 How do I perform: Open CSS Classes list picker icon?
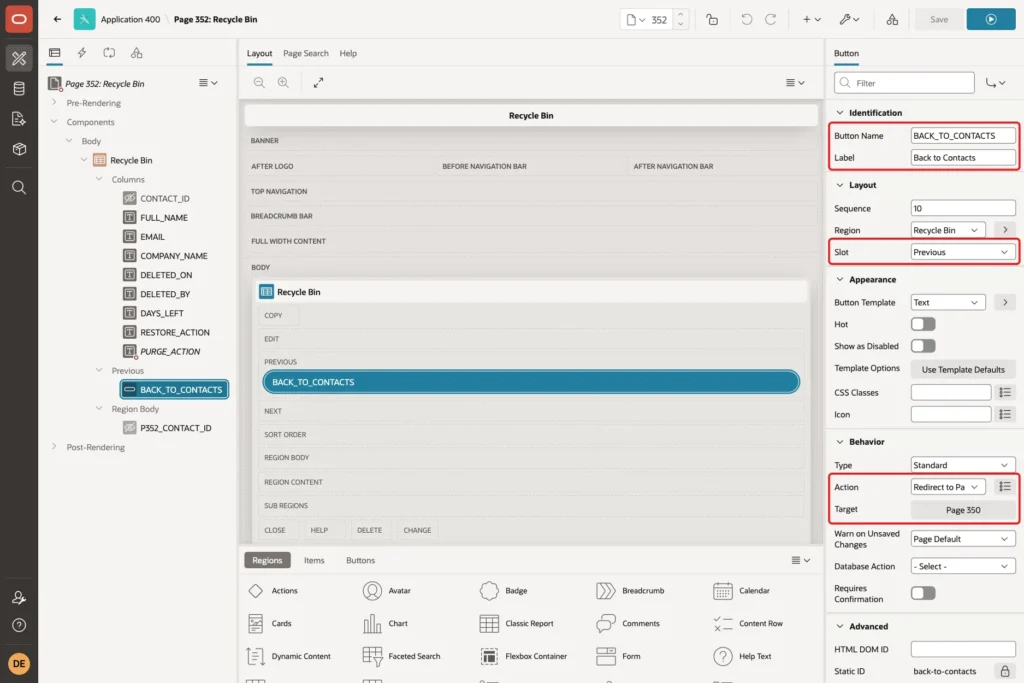(x=1004, y=392)
